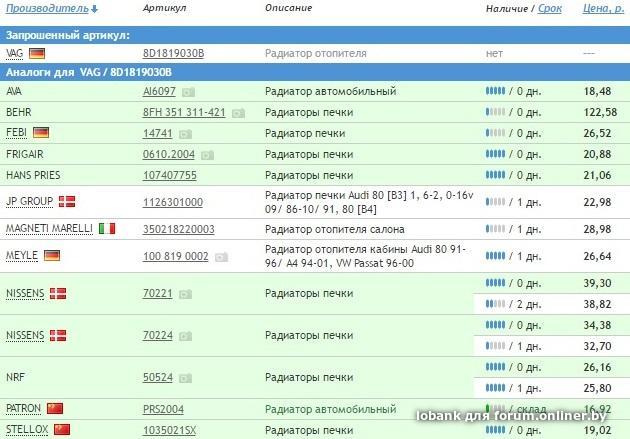Open JP GROUP article 1126301000
Viewport: 630px width, 439px height.
coord(173,202)
